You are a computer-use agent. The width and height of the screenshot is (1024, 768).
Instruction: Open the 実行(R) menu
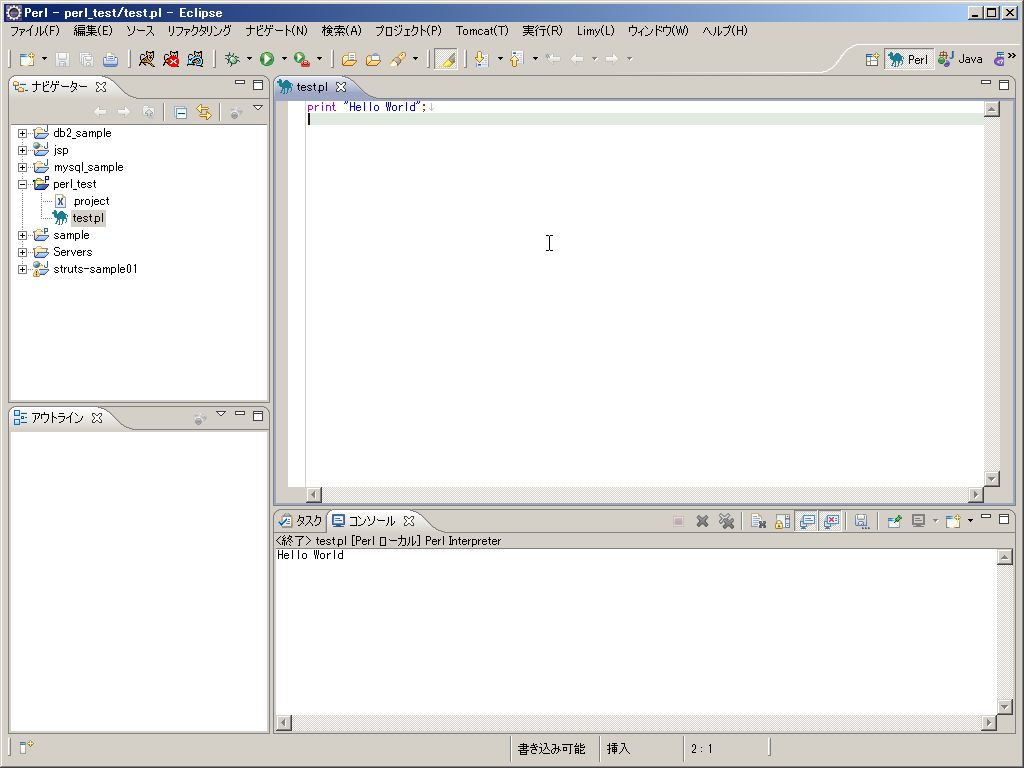(x=542, y=31)
